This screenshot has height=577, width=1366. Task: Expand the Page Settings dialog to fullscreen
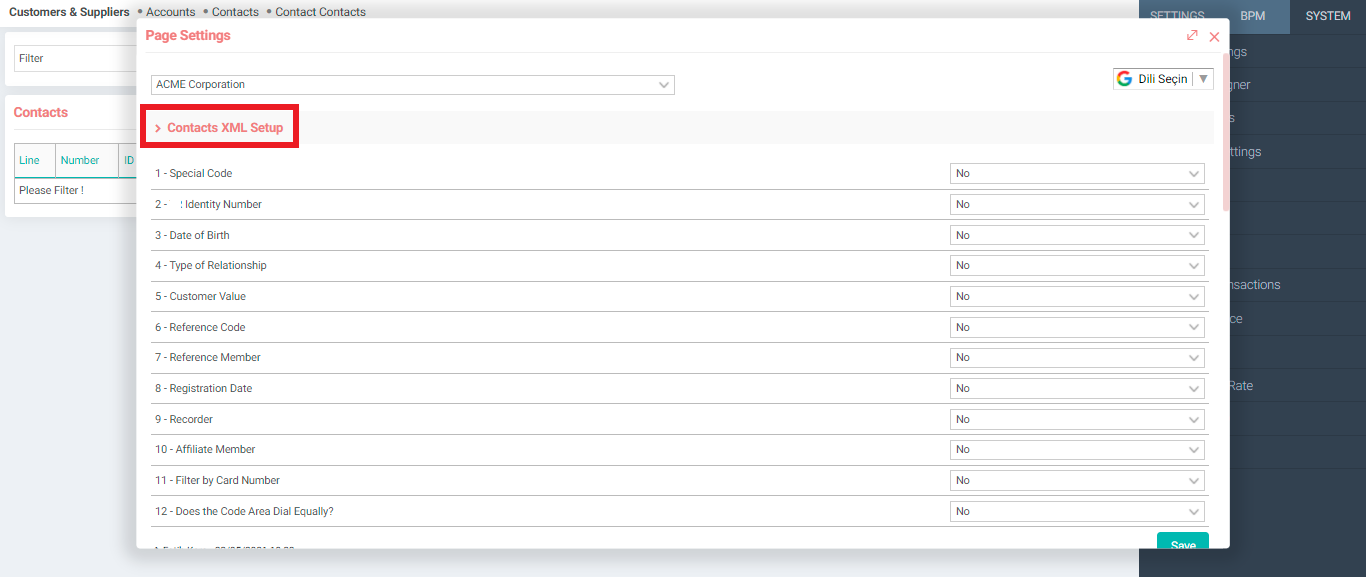coord(1192,35)
